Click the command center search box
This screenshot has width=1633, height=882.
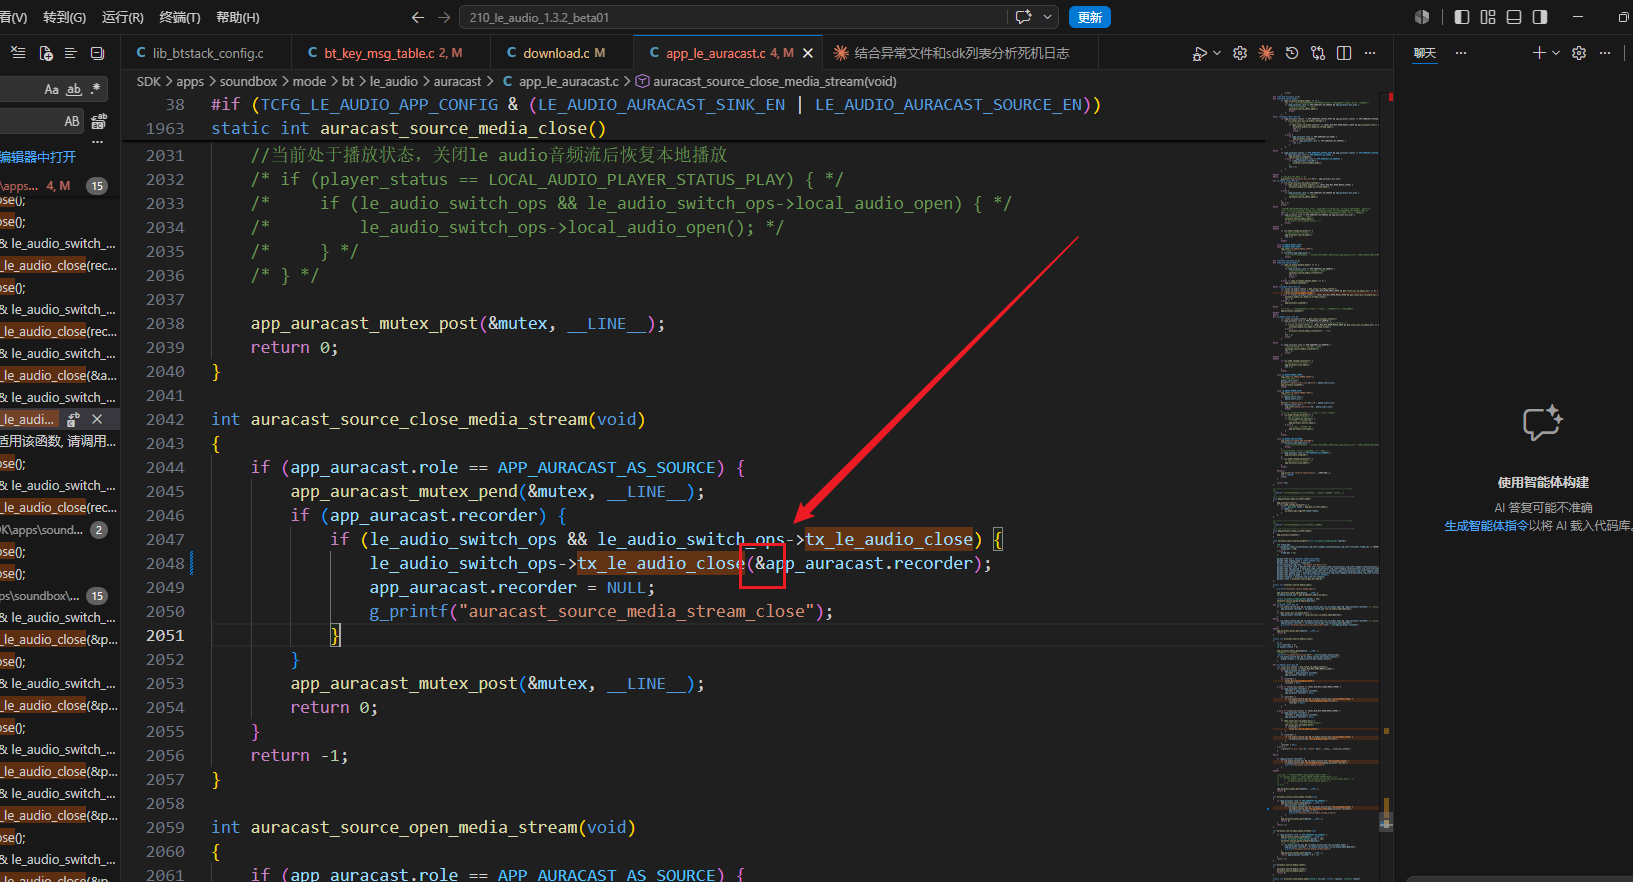pyautogui.click(x=734, y=17)
